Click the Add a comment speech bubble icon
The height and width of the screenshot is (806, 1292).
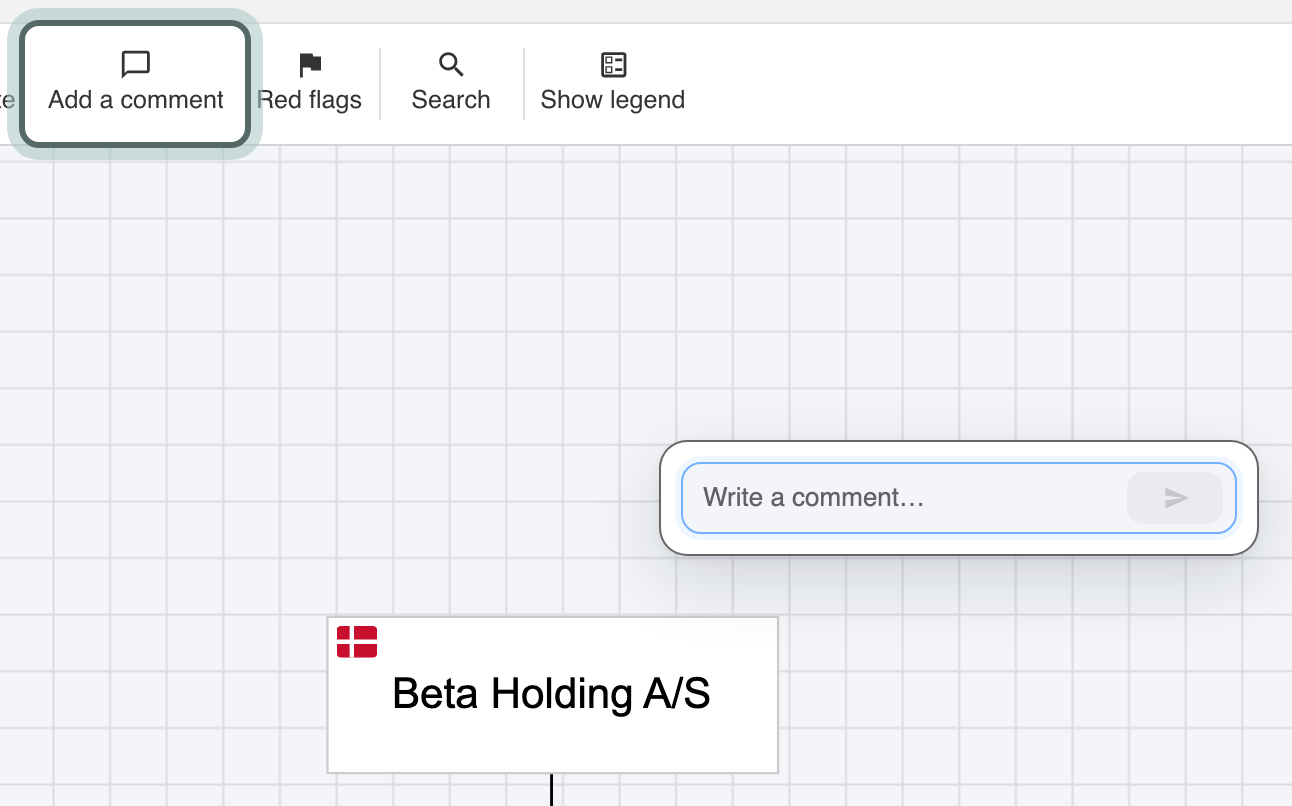(x=136, y=65)
